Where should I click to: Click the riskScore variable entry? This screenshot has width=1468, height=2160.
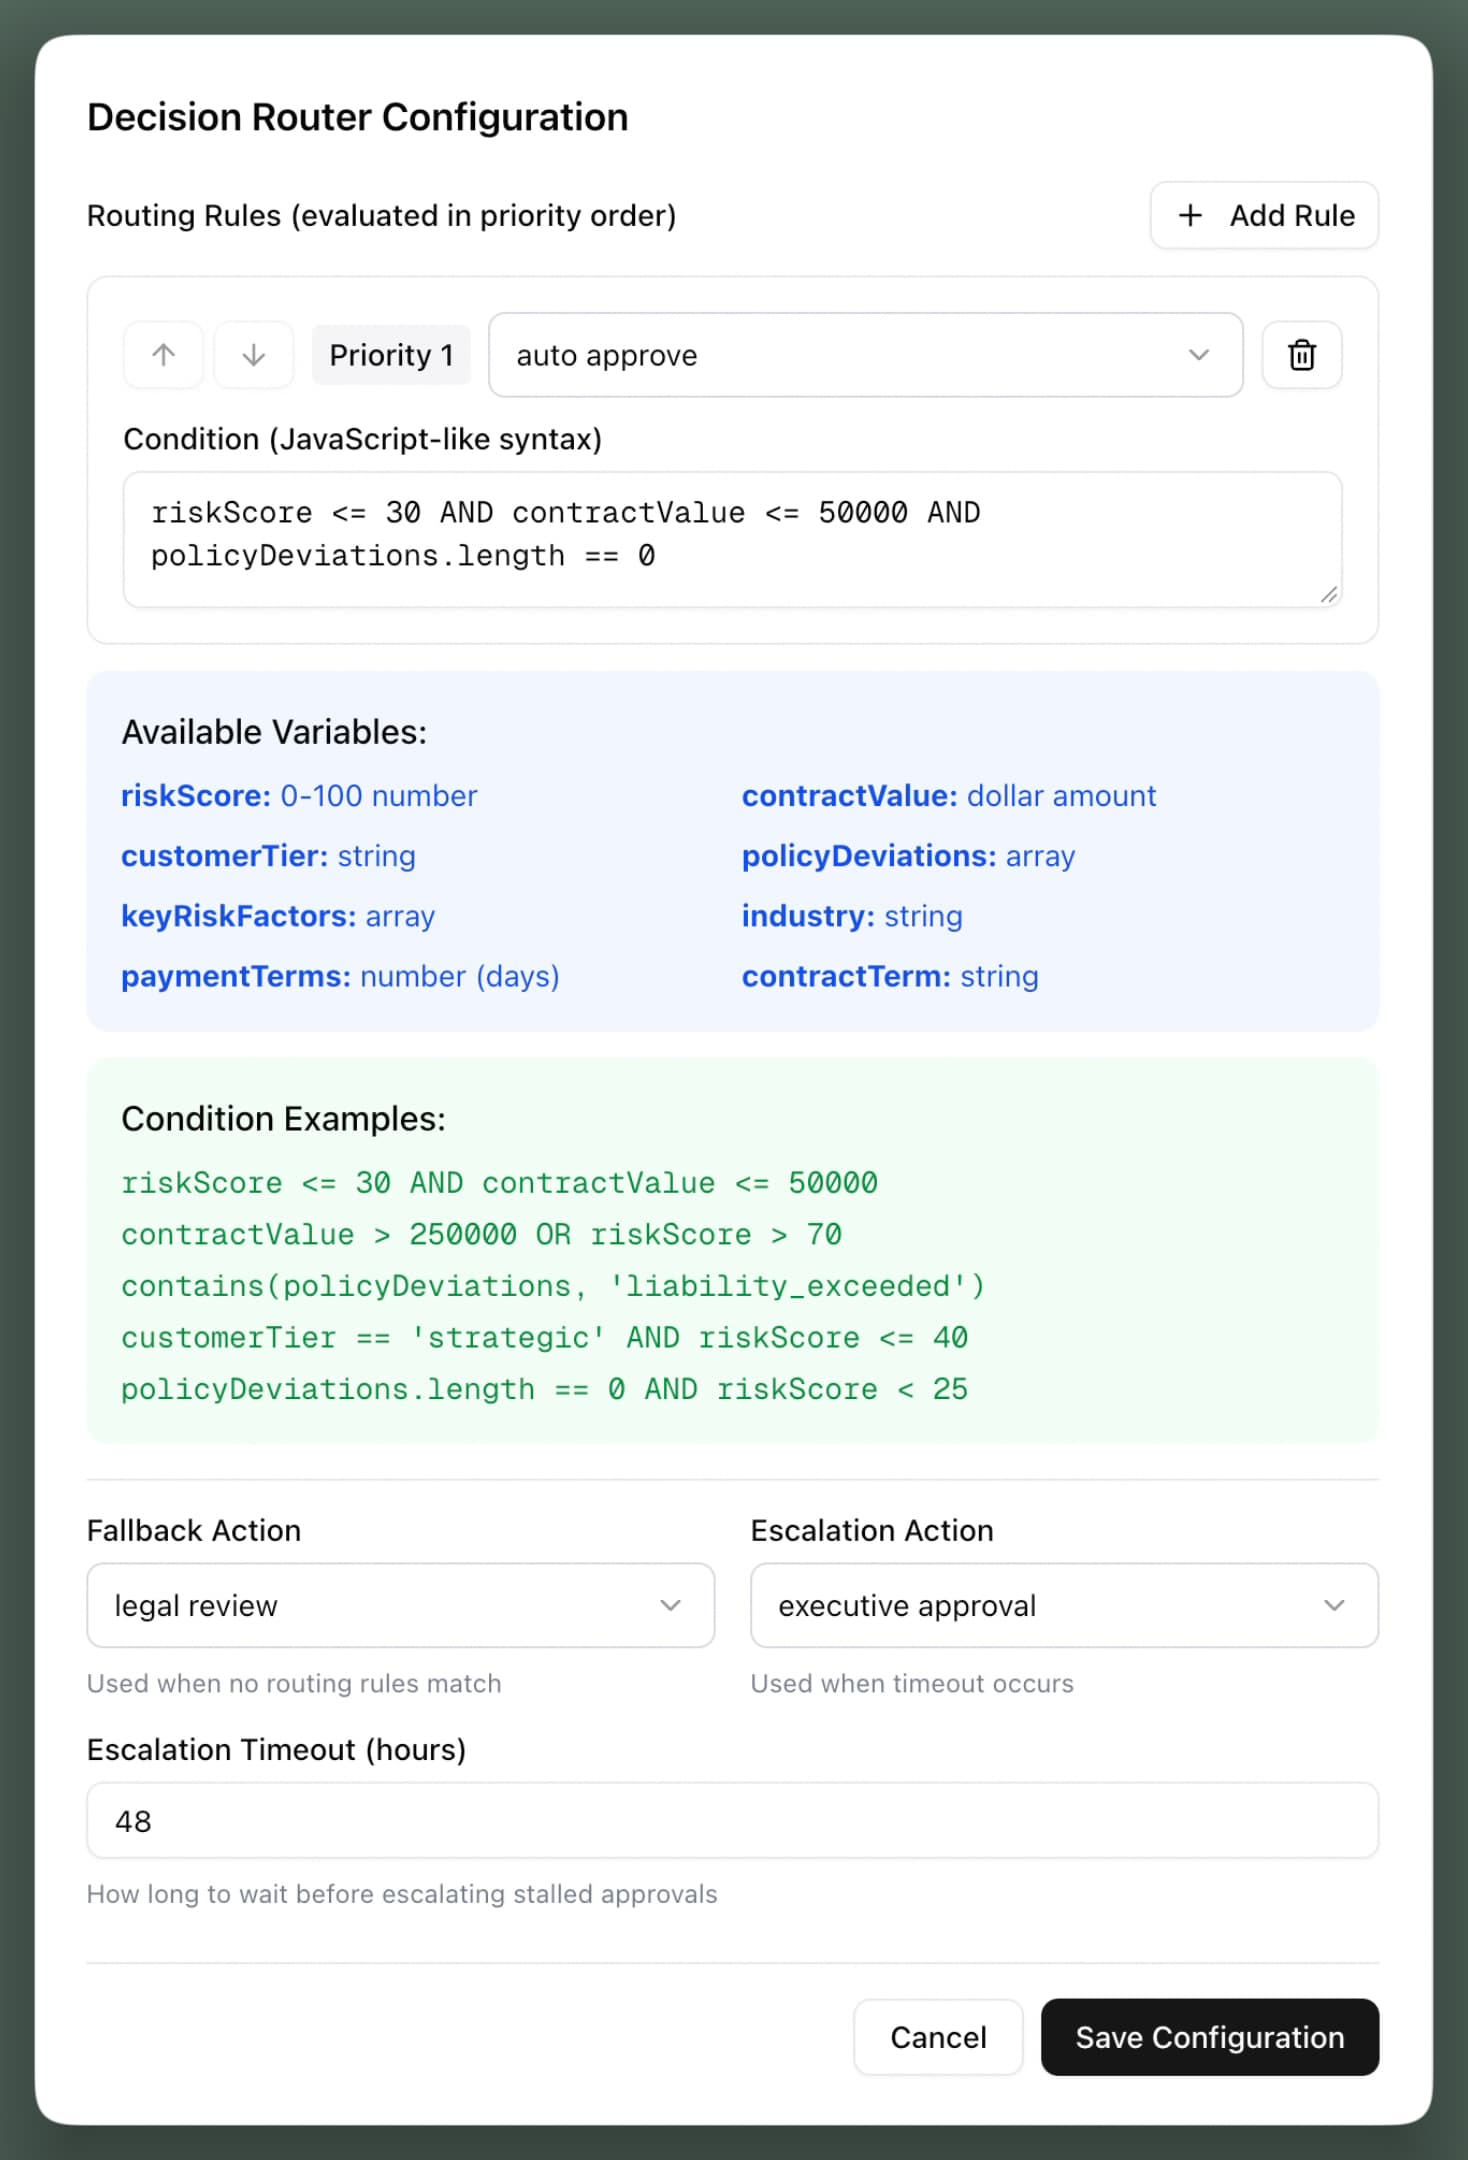click(299, 796)
